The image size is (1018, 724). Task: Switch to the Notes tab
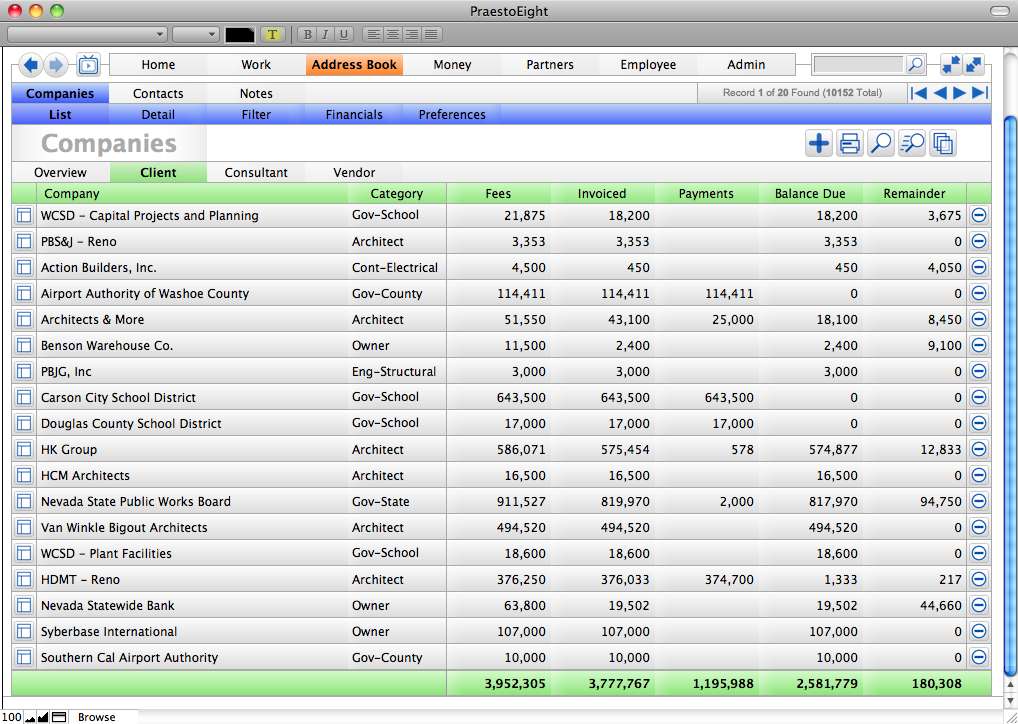256,94
